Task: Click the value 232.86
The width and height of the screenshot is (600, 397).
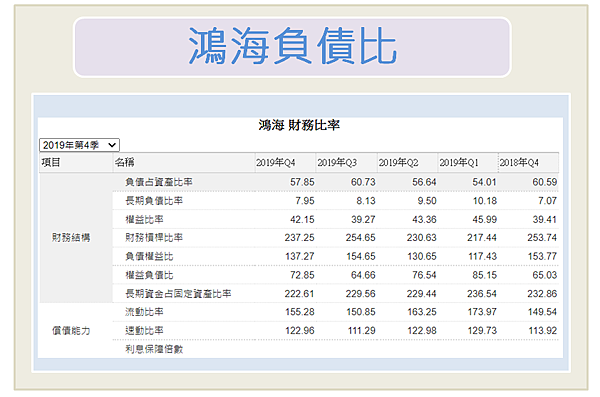Action: (x=542, y=294)
